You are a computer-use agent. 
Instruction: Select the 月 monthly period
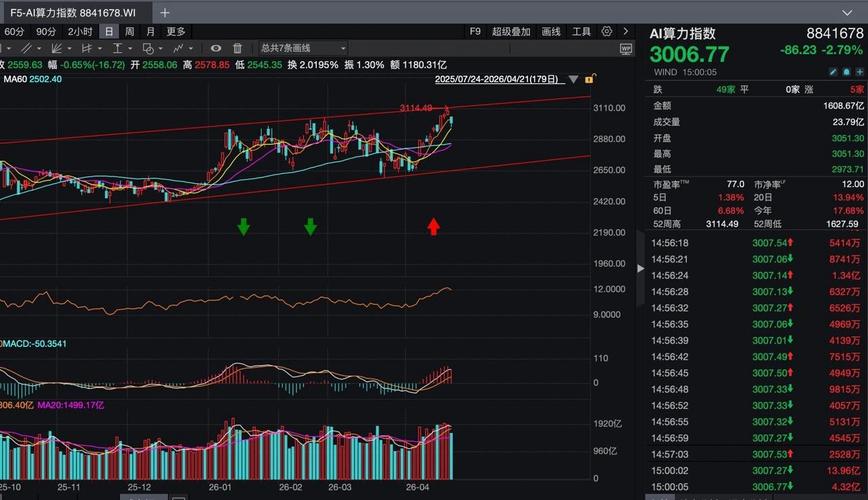click(150, 32)
